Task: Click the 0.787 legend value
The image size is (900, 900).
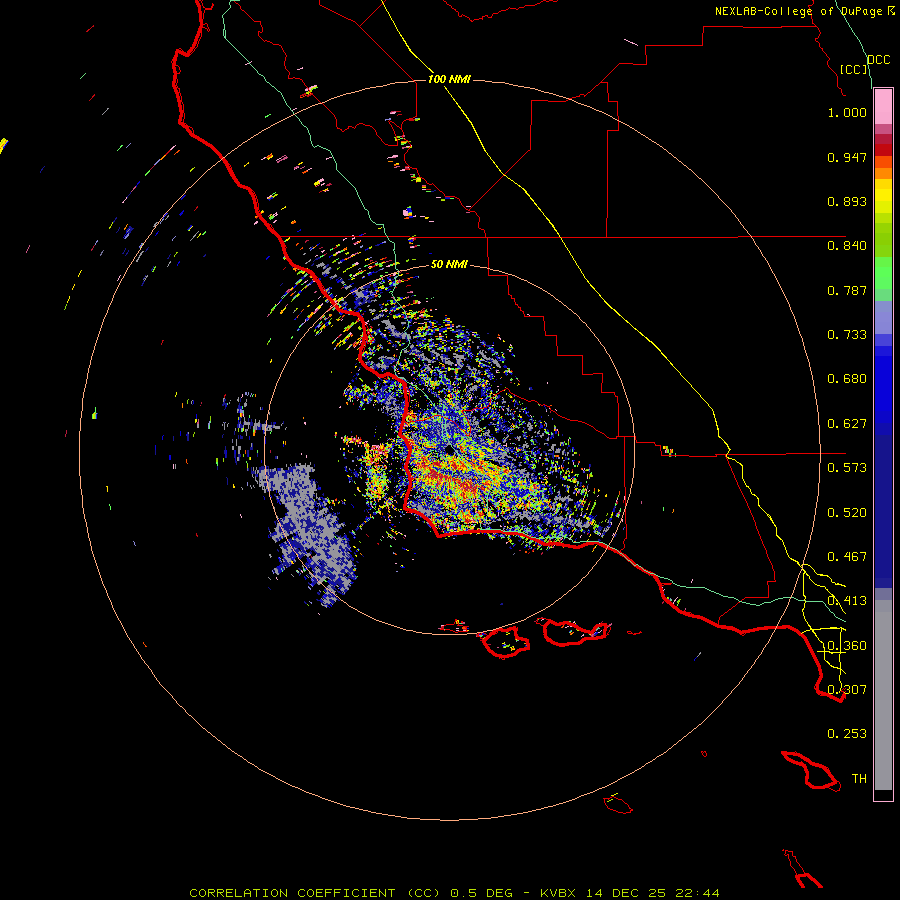Action: click(x=847, y=290)
